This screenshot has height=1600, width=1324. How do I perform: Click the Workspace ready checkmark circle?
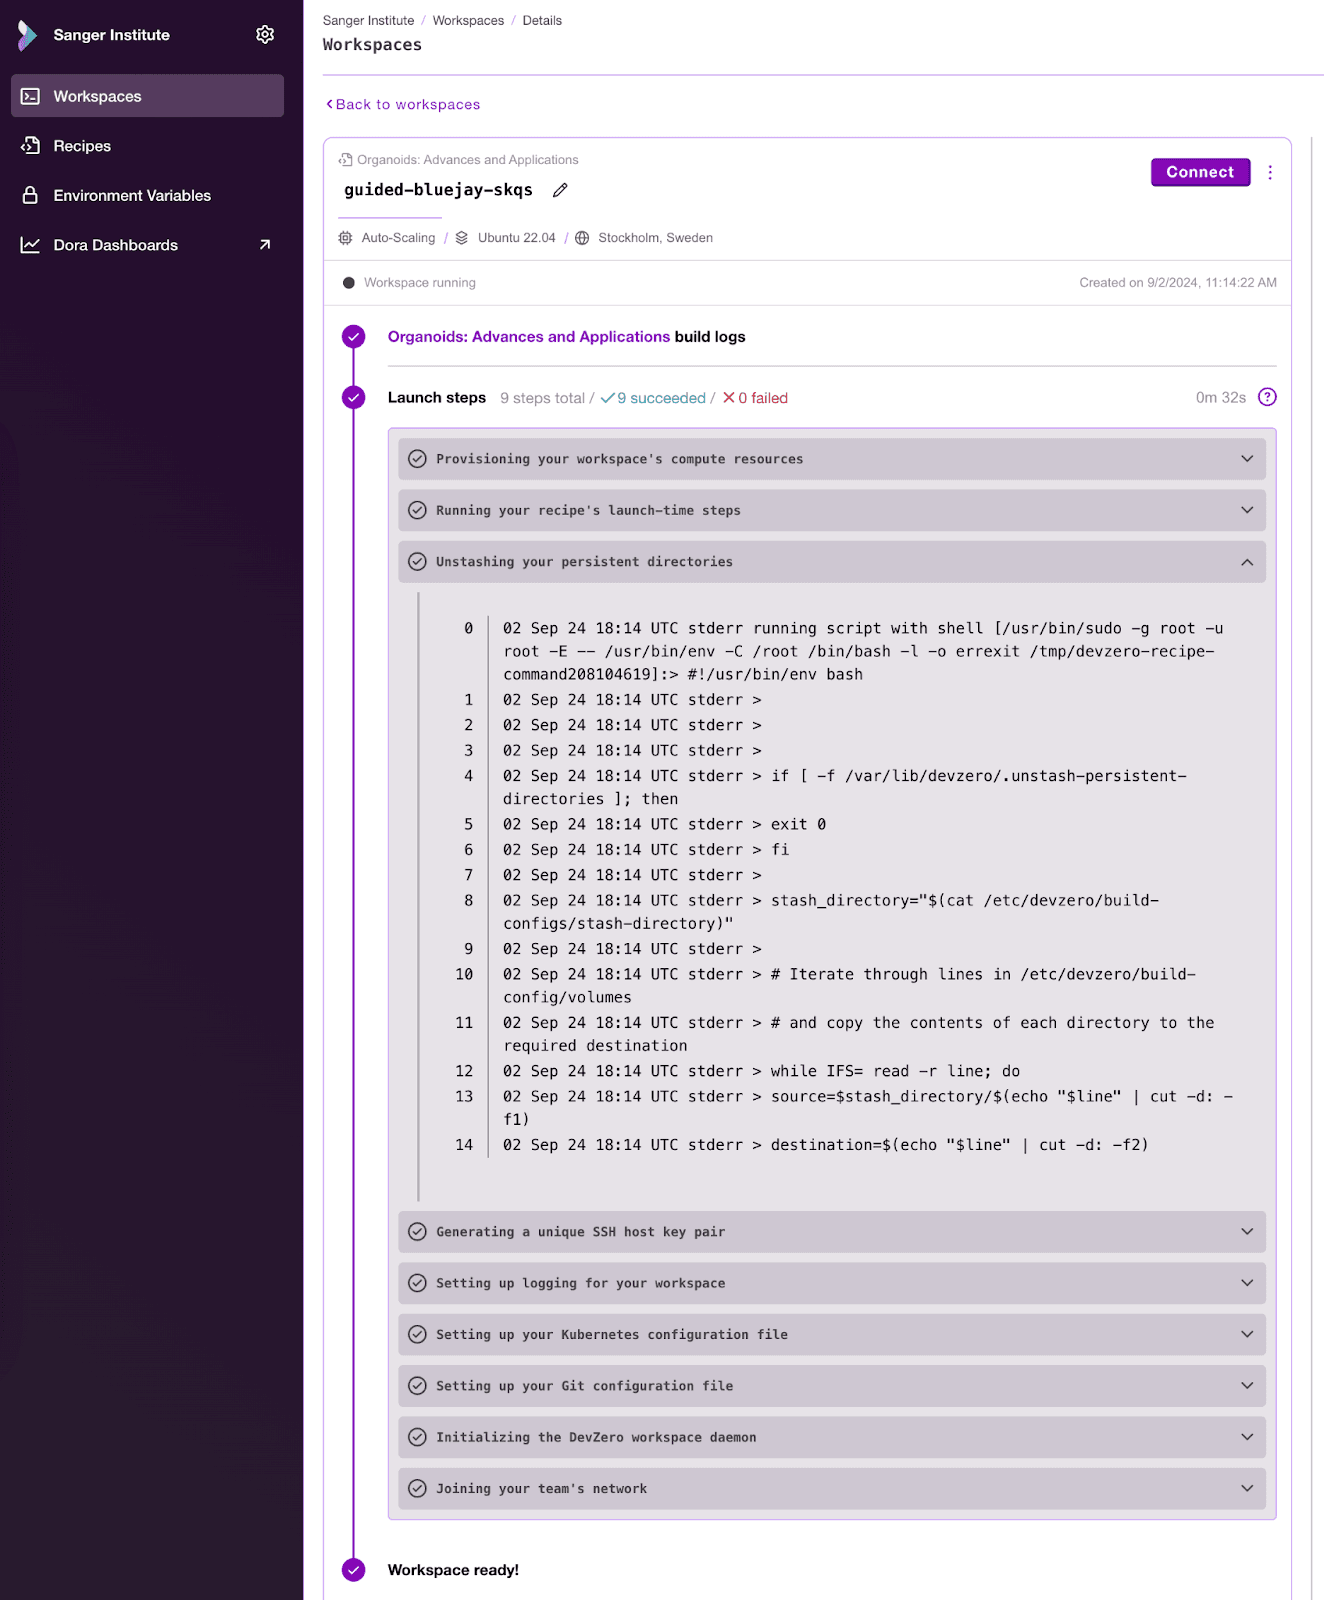[354, 1570]
